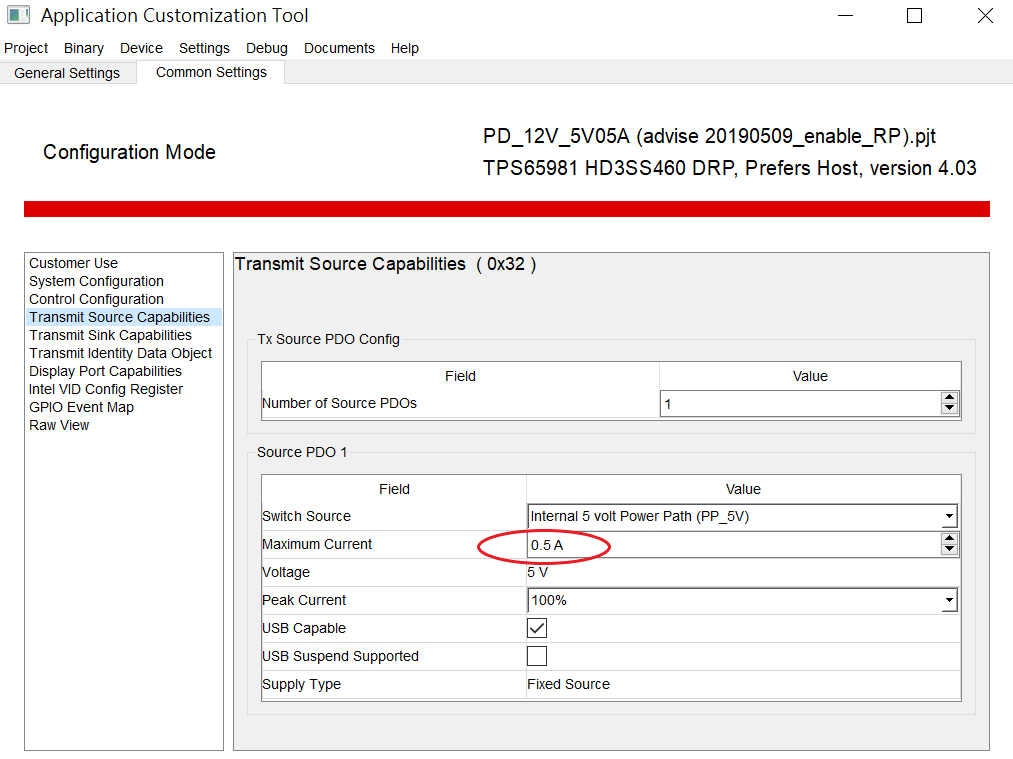Open the Help menu
This screenshot has height=759, width=1013.
[404, 48]
